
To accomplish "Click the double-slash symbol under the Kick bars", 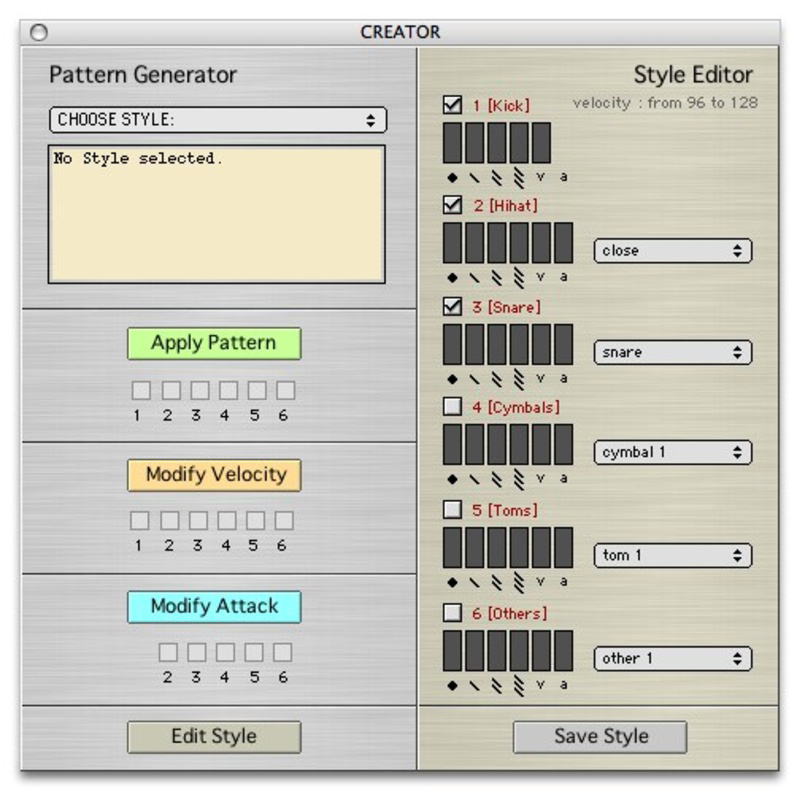I will point(496,178).
